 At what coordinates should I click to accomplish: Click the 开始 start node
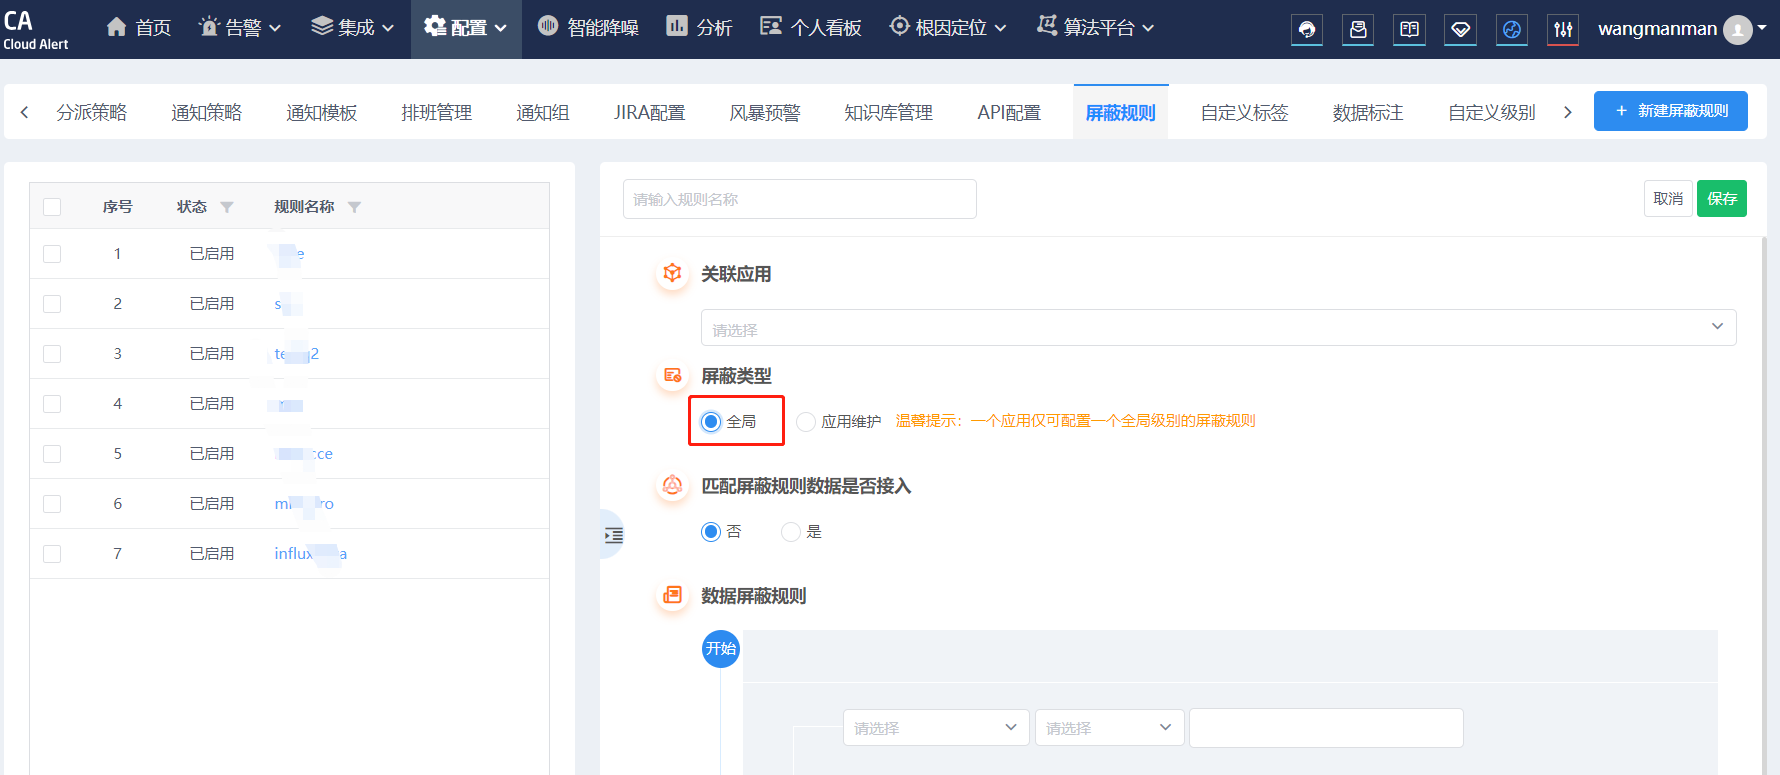tap(721, 649)
